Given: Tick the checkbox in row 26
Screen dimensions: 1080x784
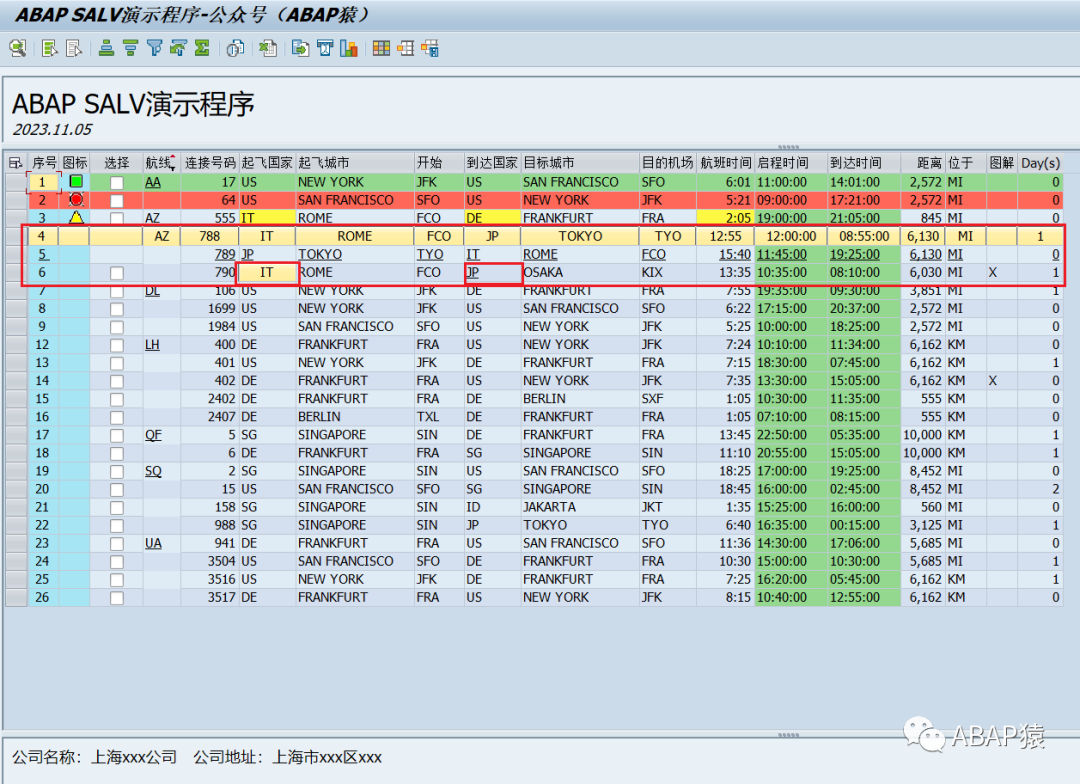Looking at the screenshot, I should click(x=117, y=598).
